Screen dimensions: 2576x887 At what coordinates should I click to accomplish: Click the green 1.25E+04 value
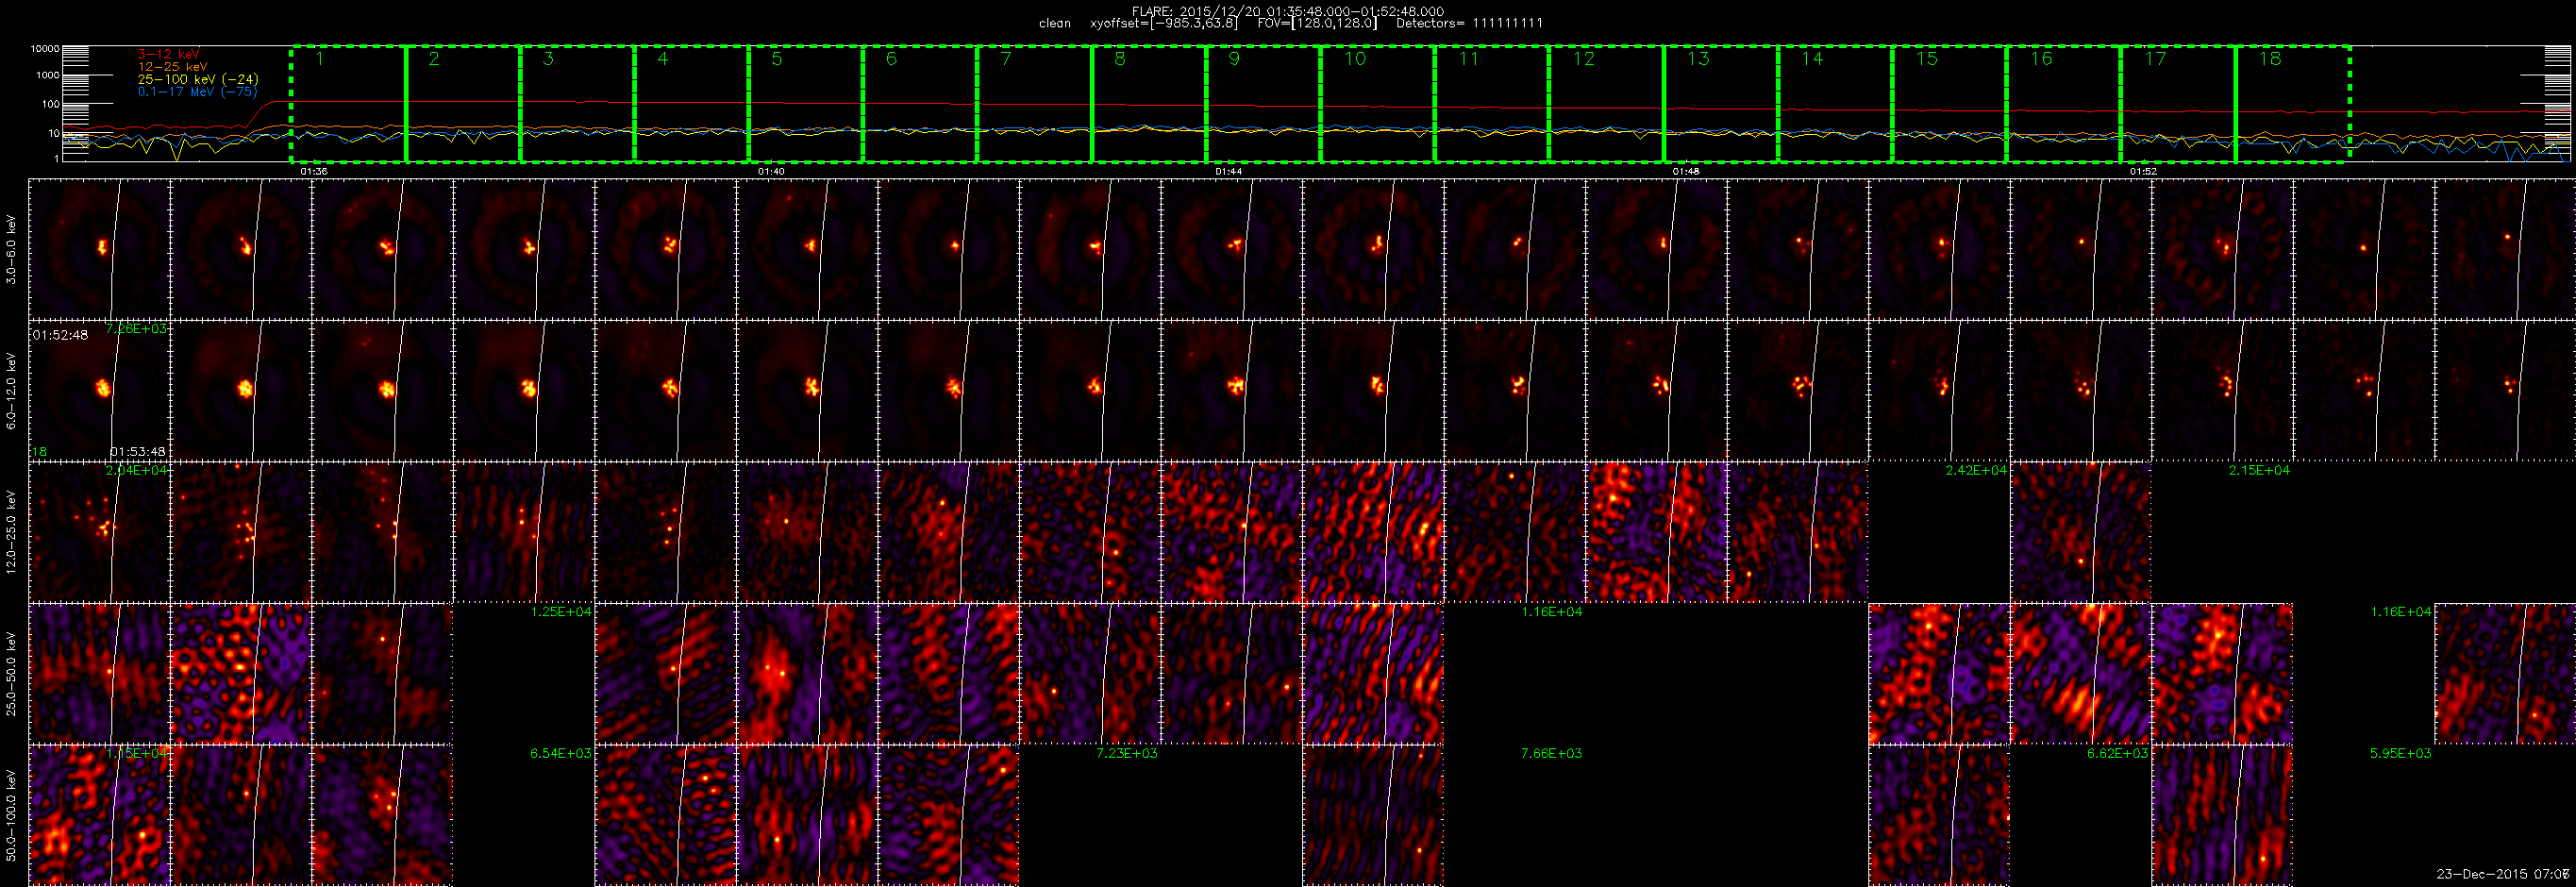pos(561,611)
